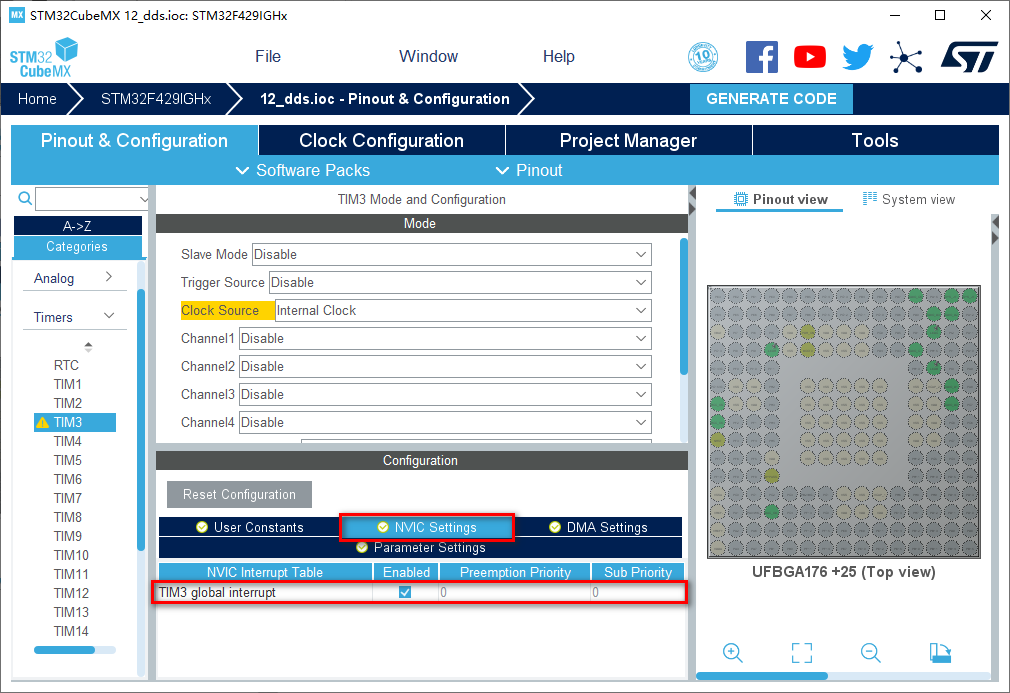1010x693 pixels.
Task: Fit the chip view to window
Action: coord(801,653)
